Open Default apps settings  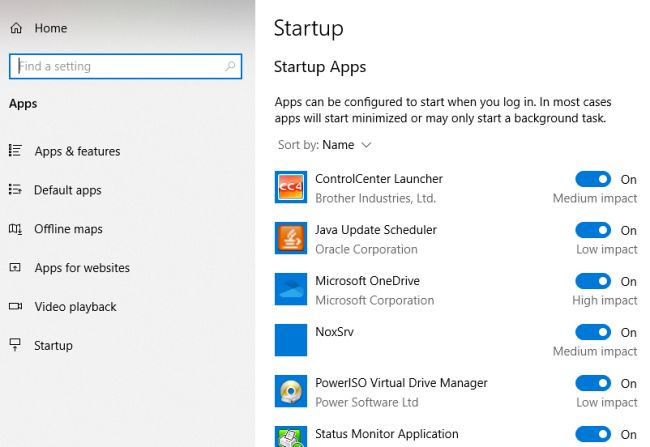point(68,190)
